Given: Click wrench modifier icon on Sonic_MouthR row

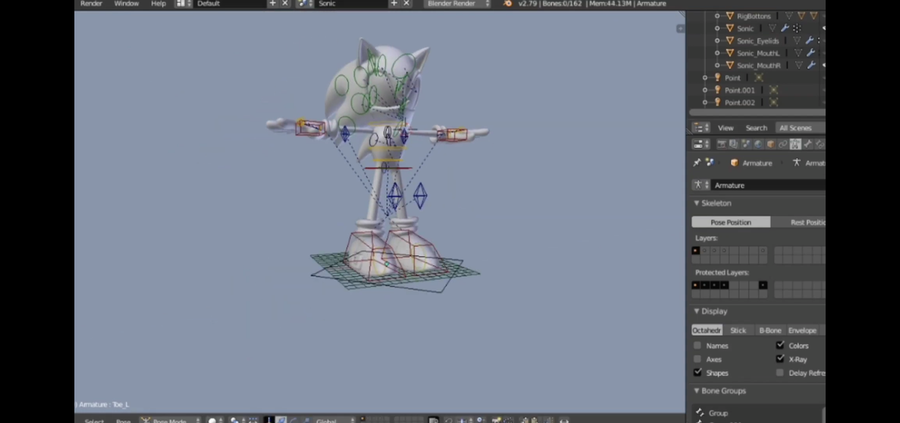Looking at the screenshot, I should [811, 65].
